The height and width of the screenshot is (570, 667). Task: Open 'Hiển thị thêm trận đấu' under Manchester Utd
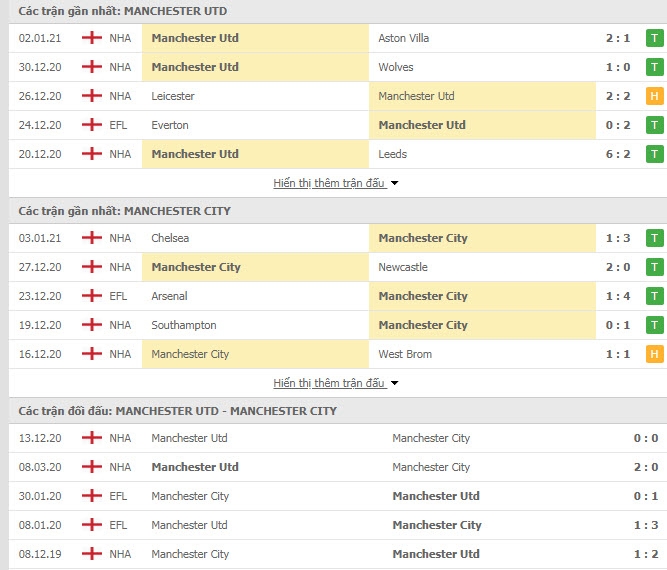tap(329, 183)
